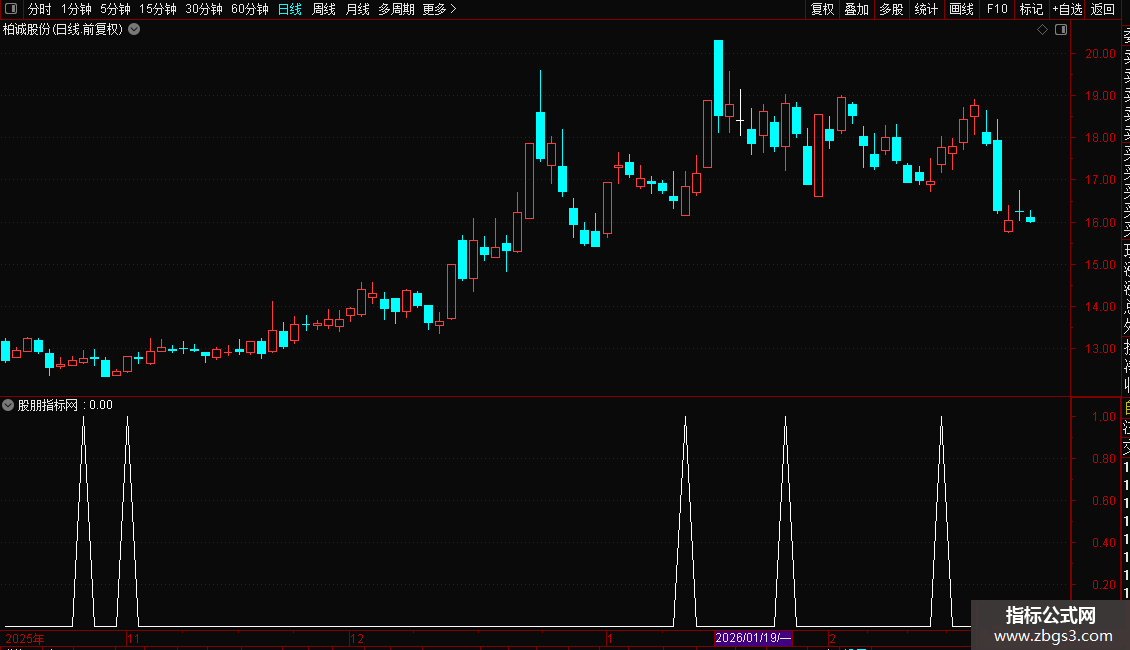
Task: Click the 20.00 price axis label
Action: pyautogui.click(x=1100, y=53)
